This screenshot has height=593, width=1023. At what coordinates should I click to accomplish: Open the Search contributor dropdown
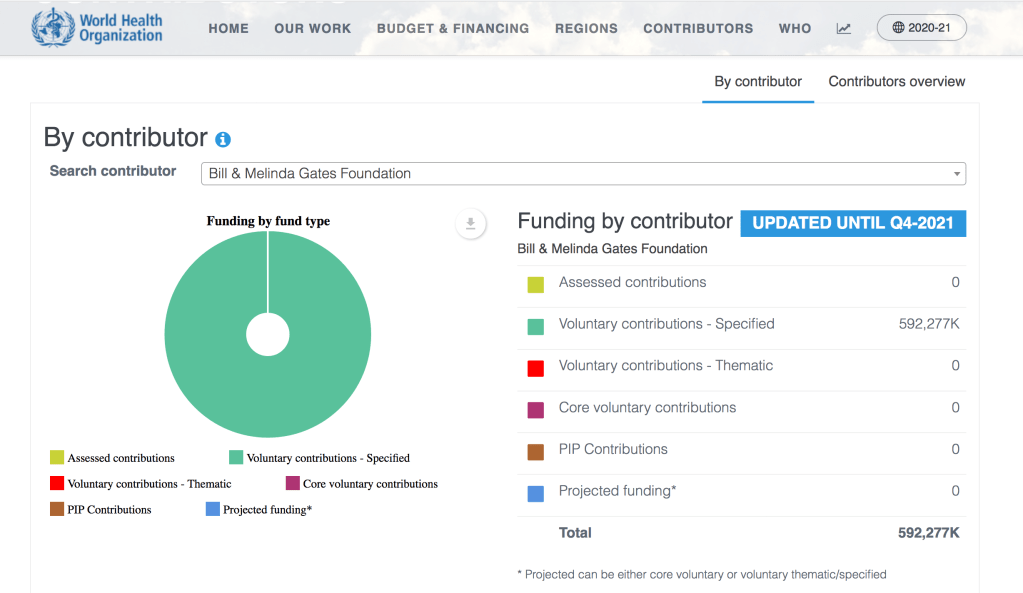coord(583,174)
